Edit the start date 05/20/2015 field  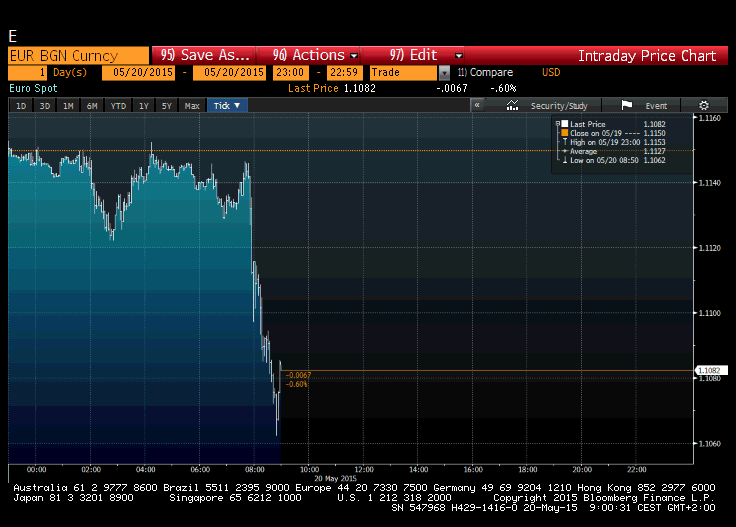tap(138, 73)
